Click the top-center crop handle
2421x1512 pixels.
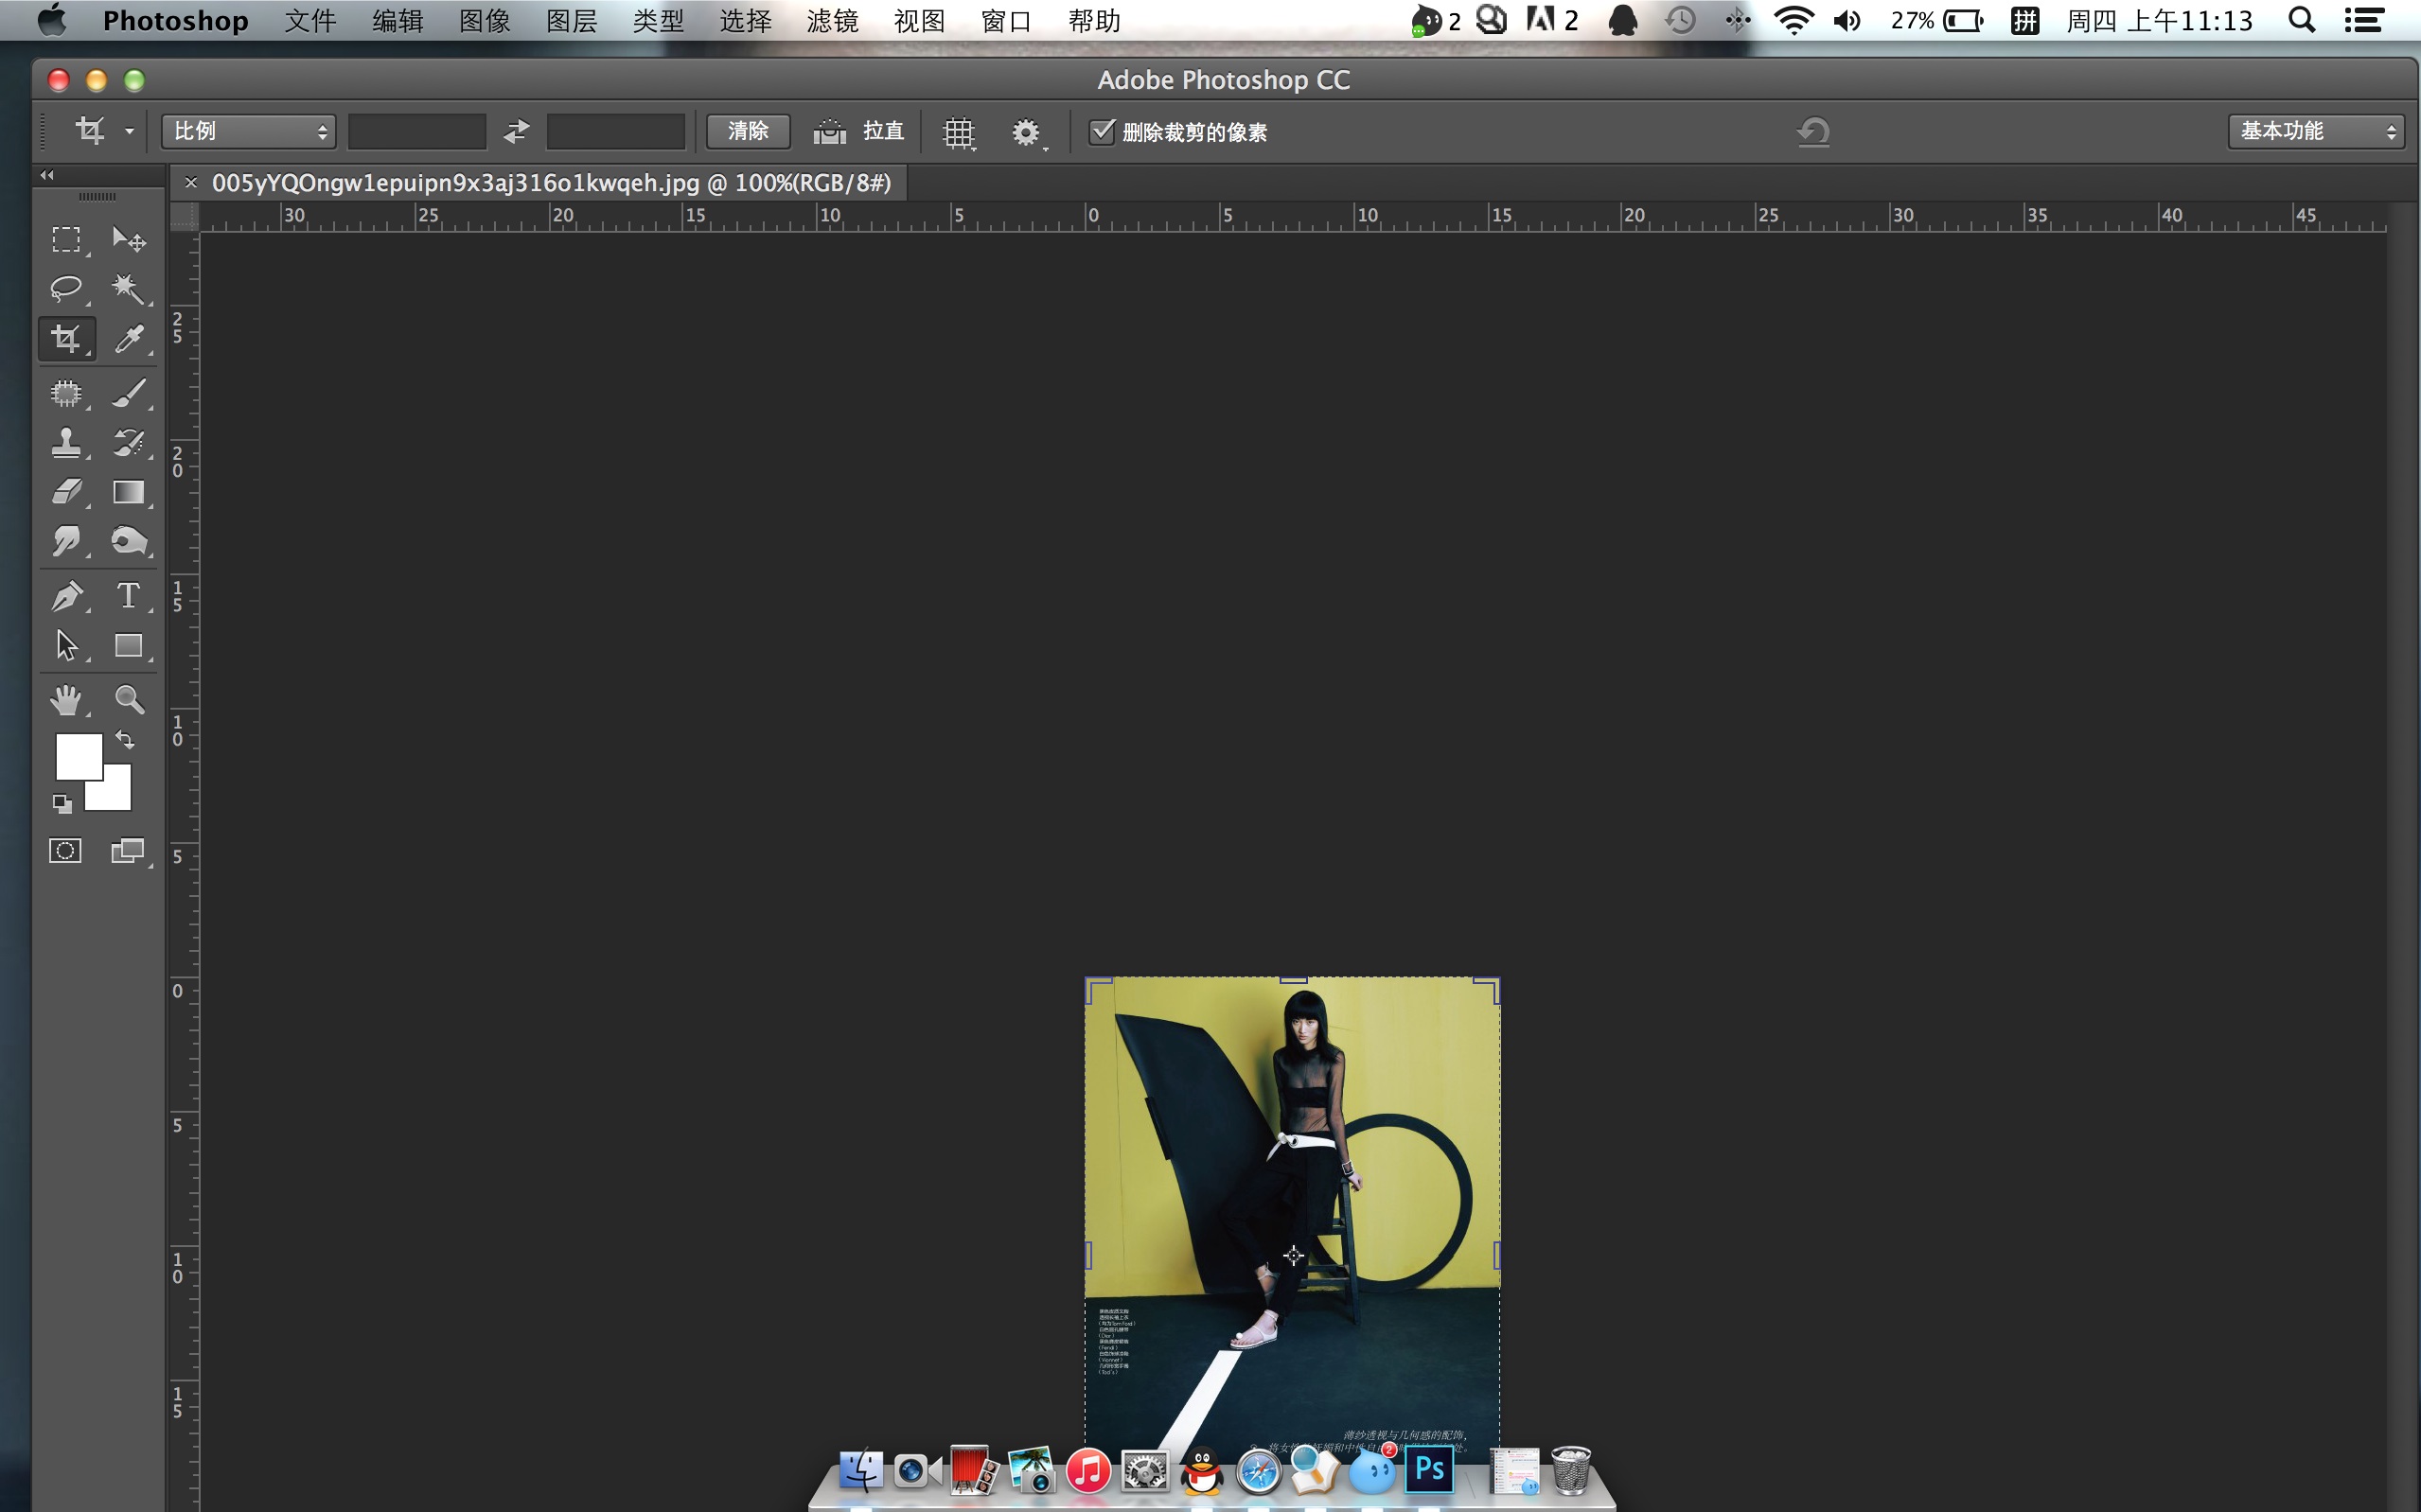pos(1293,980)
